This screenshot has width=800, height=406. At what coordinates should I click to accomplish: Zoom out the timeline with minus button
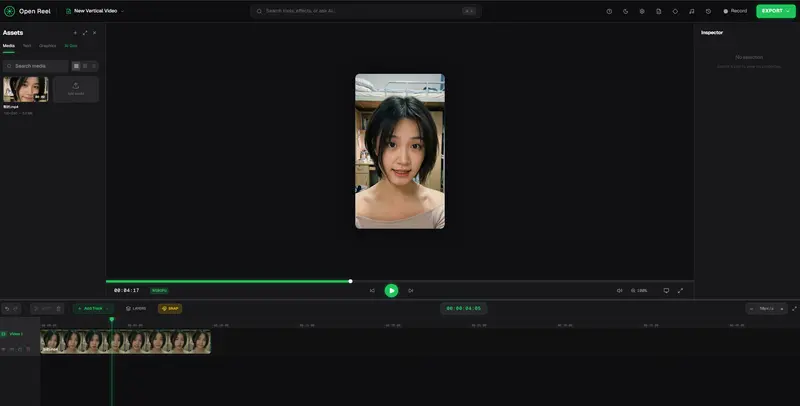click(751, 309)
